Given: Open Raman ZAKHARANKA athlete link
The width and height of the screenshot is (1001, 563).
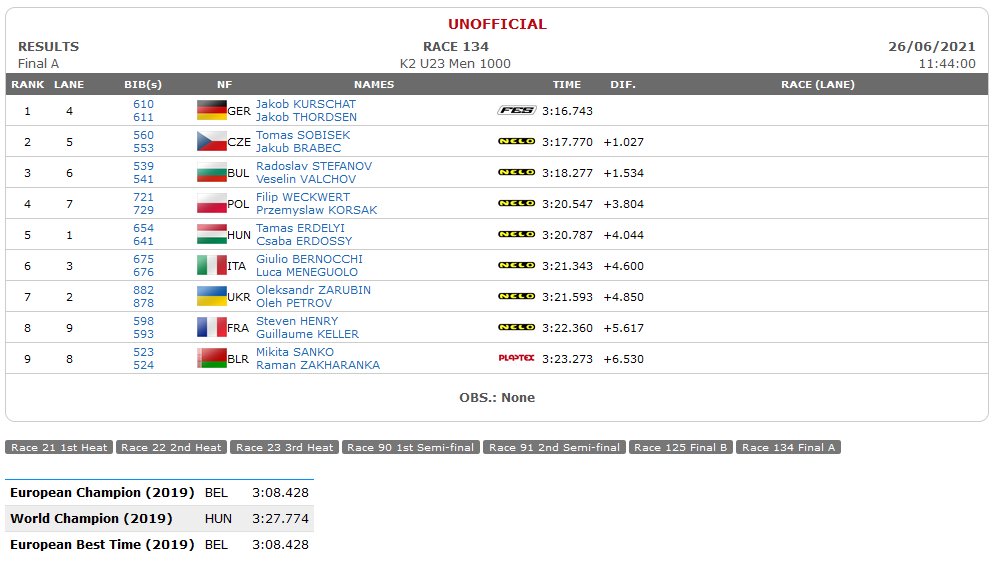Looking at the screenshot, I should pos(318,365).
